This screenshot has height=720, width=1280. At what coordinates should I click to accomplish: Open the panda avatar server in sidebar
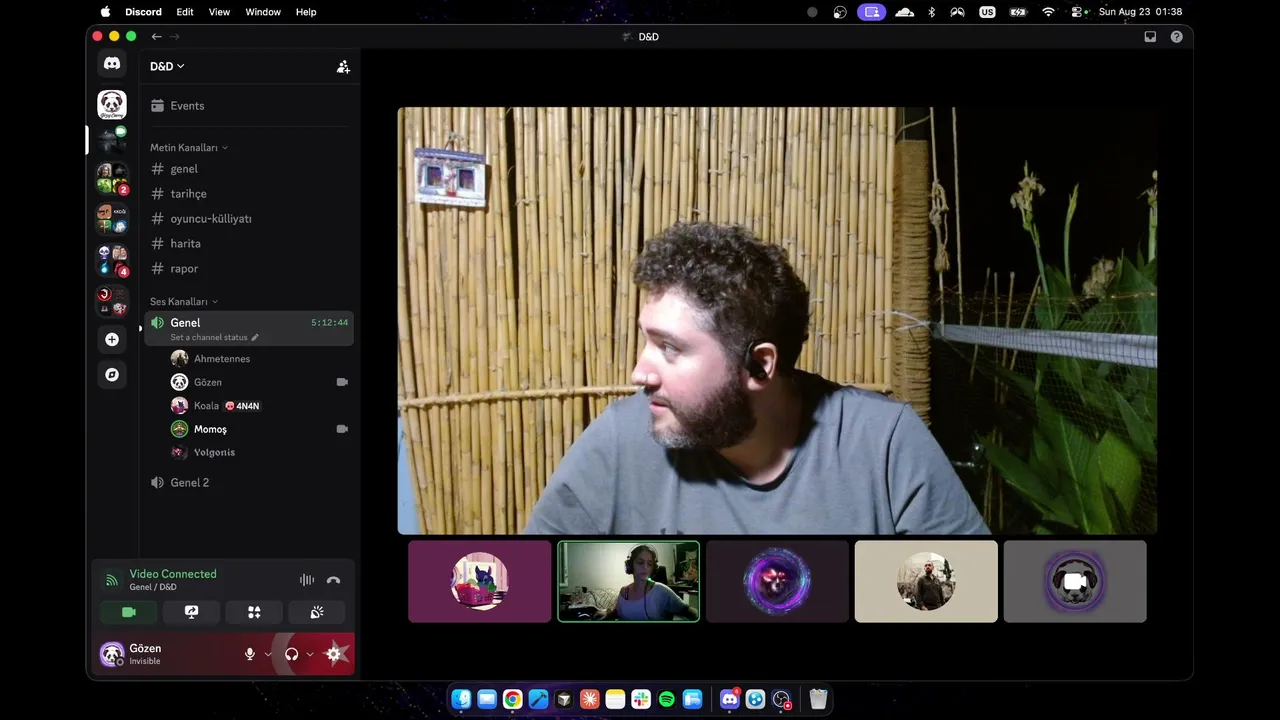(x=112, y=104)
